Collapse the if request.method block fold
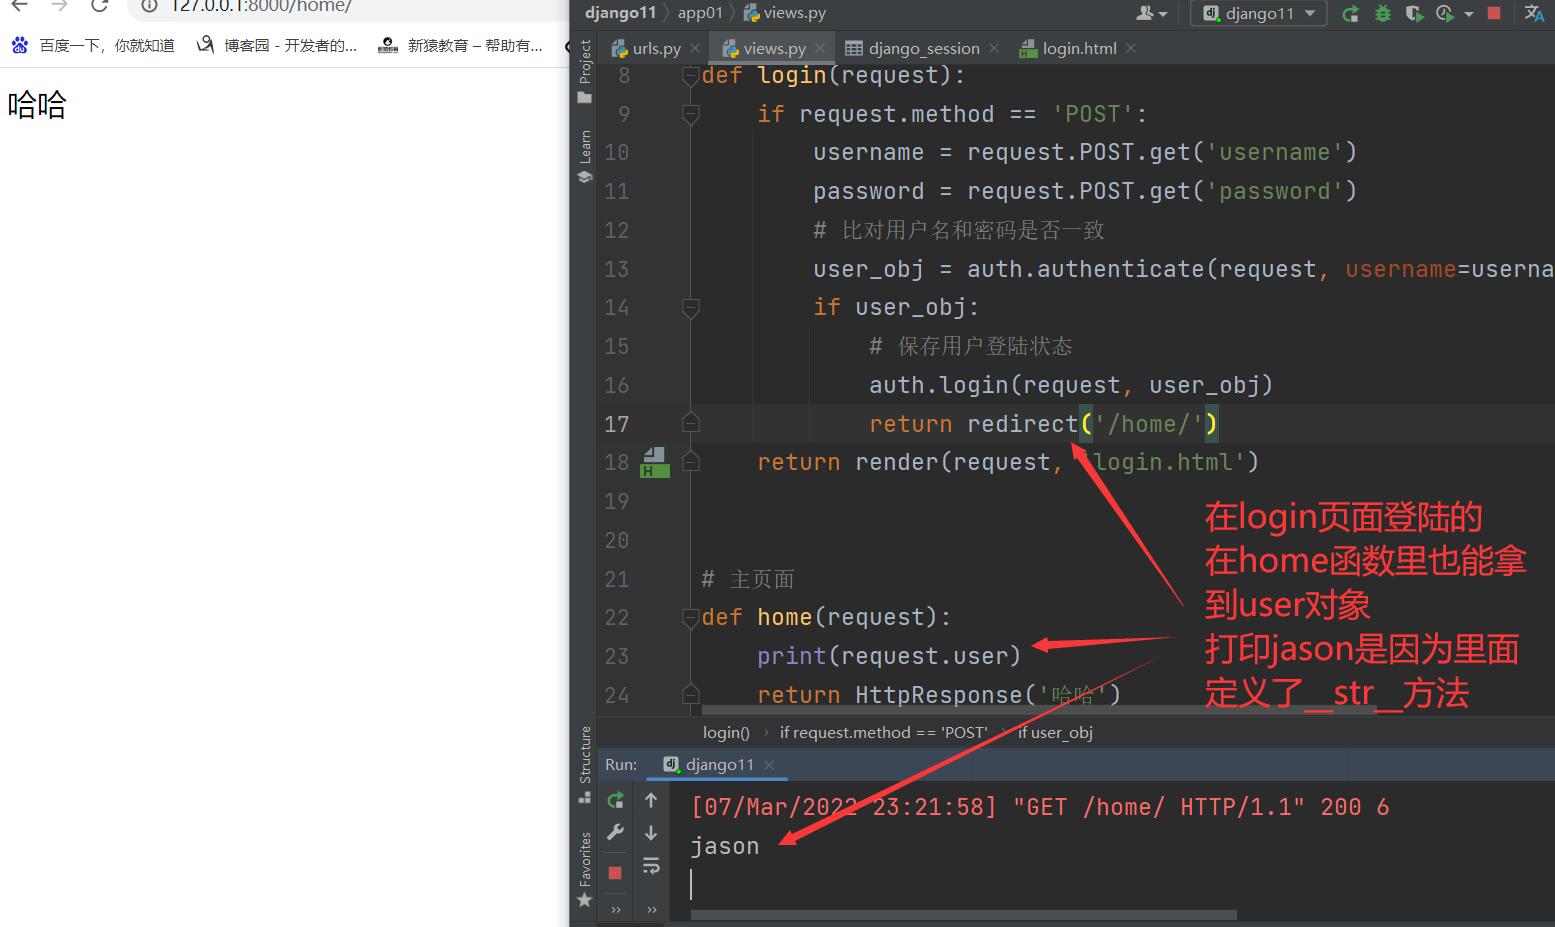Screen dimensions: 1555x927 point(690,115)
